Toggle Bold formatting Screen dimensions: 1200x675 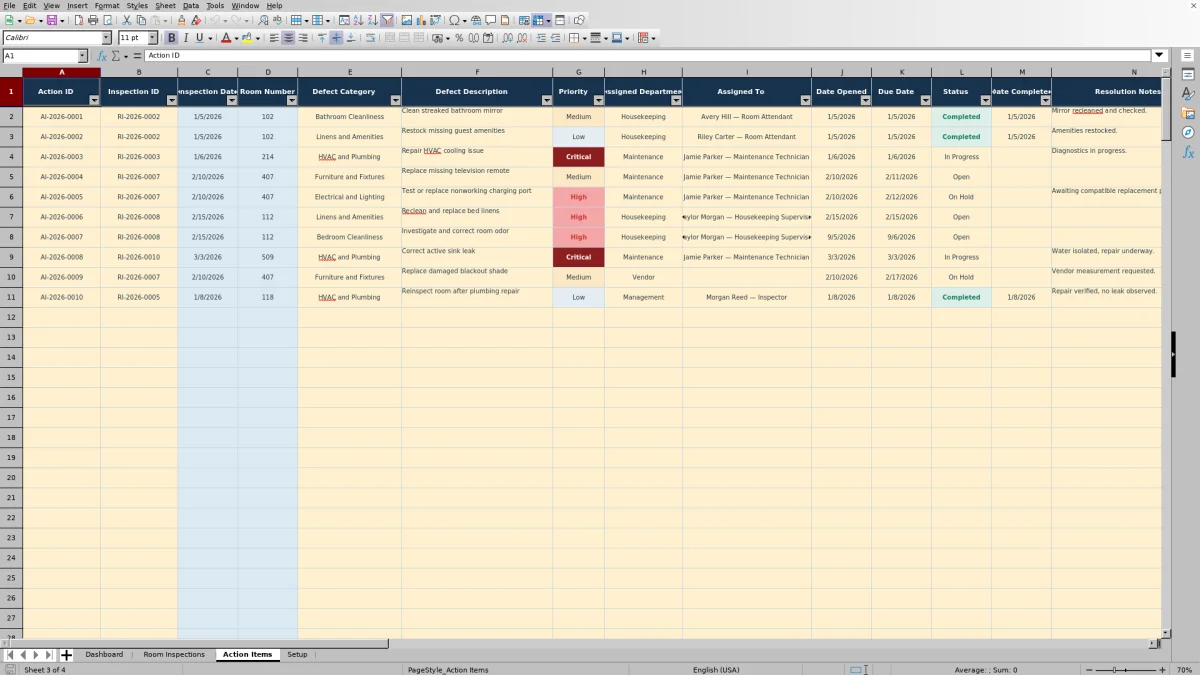tap(171, 38)
